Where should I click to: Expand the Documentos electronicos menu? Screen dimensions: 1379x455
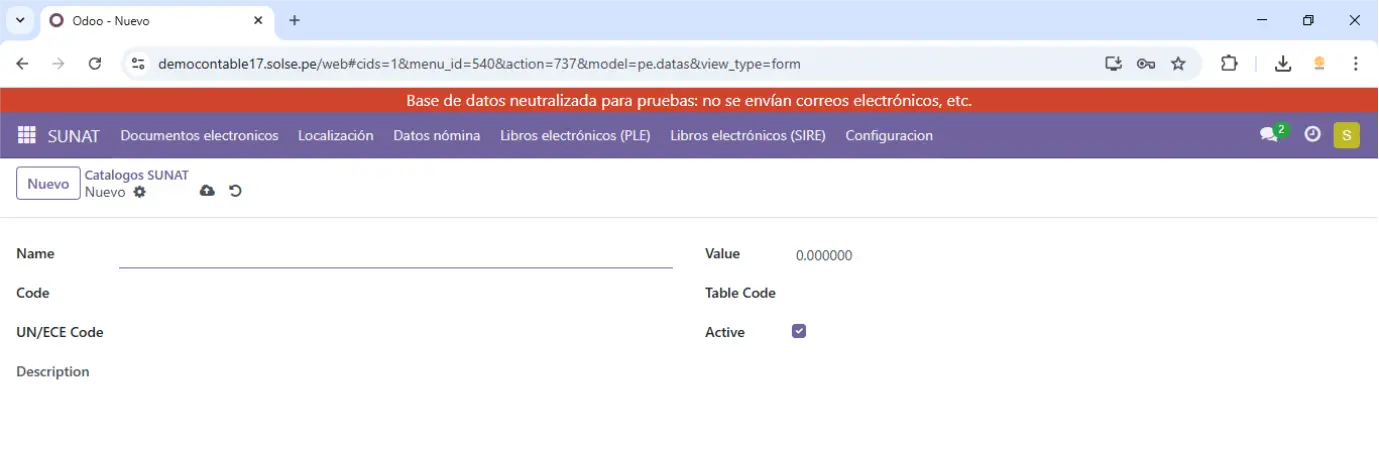(x=199, y=135)
